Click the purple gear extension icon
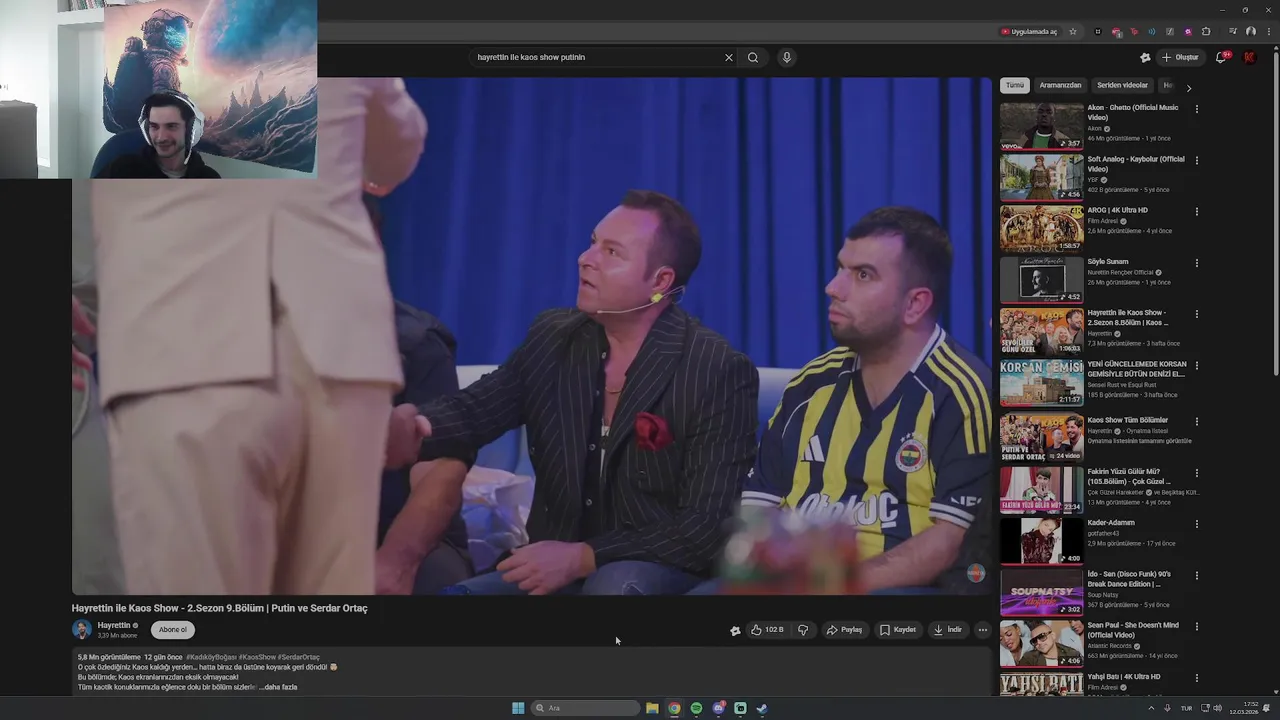Screen dimensions: 1280x720 tap(1188, 31)
